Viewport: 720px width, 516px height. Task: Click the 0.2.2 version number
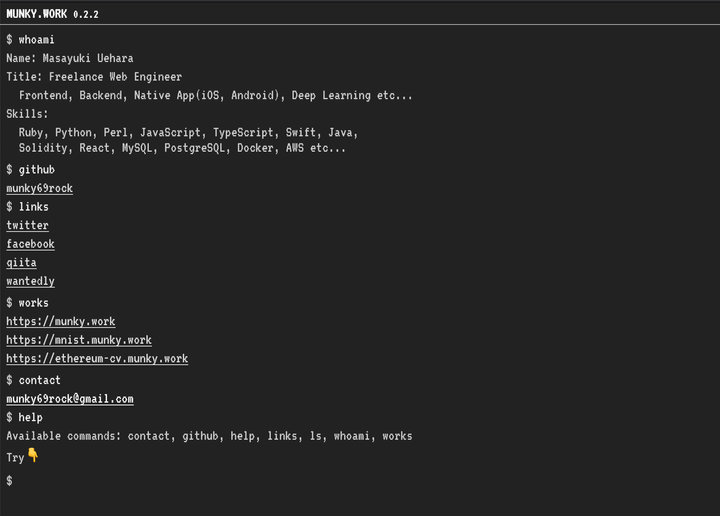[86, 15]
